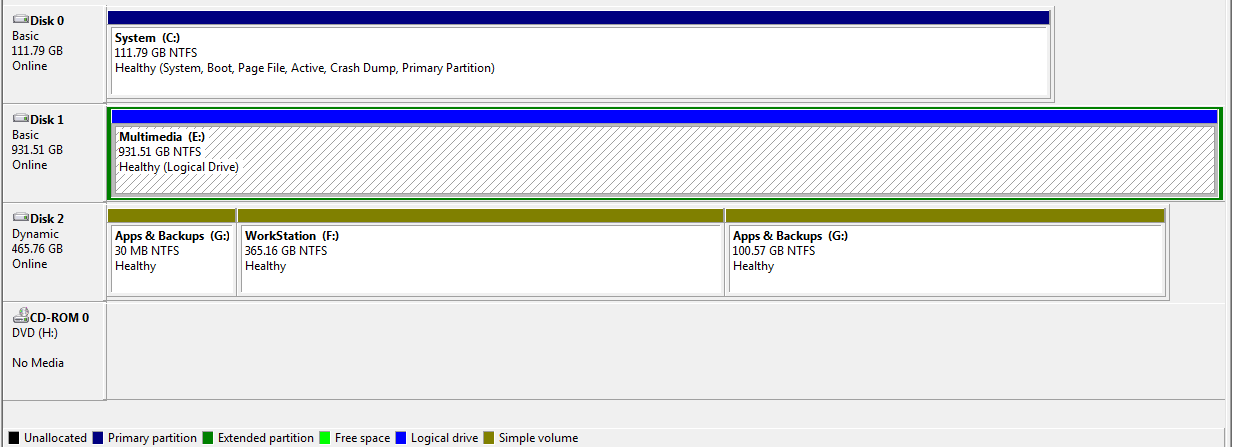Click the No Media text for CD-ROM 0

(x=38, y=363)
